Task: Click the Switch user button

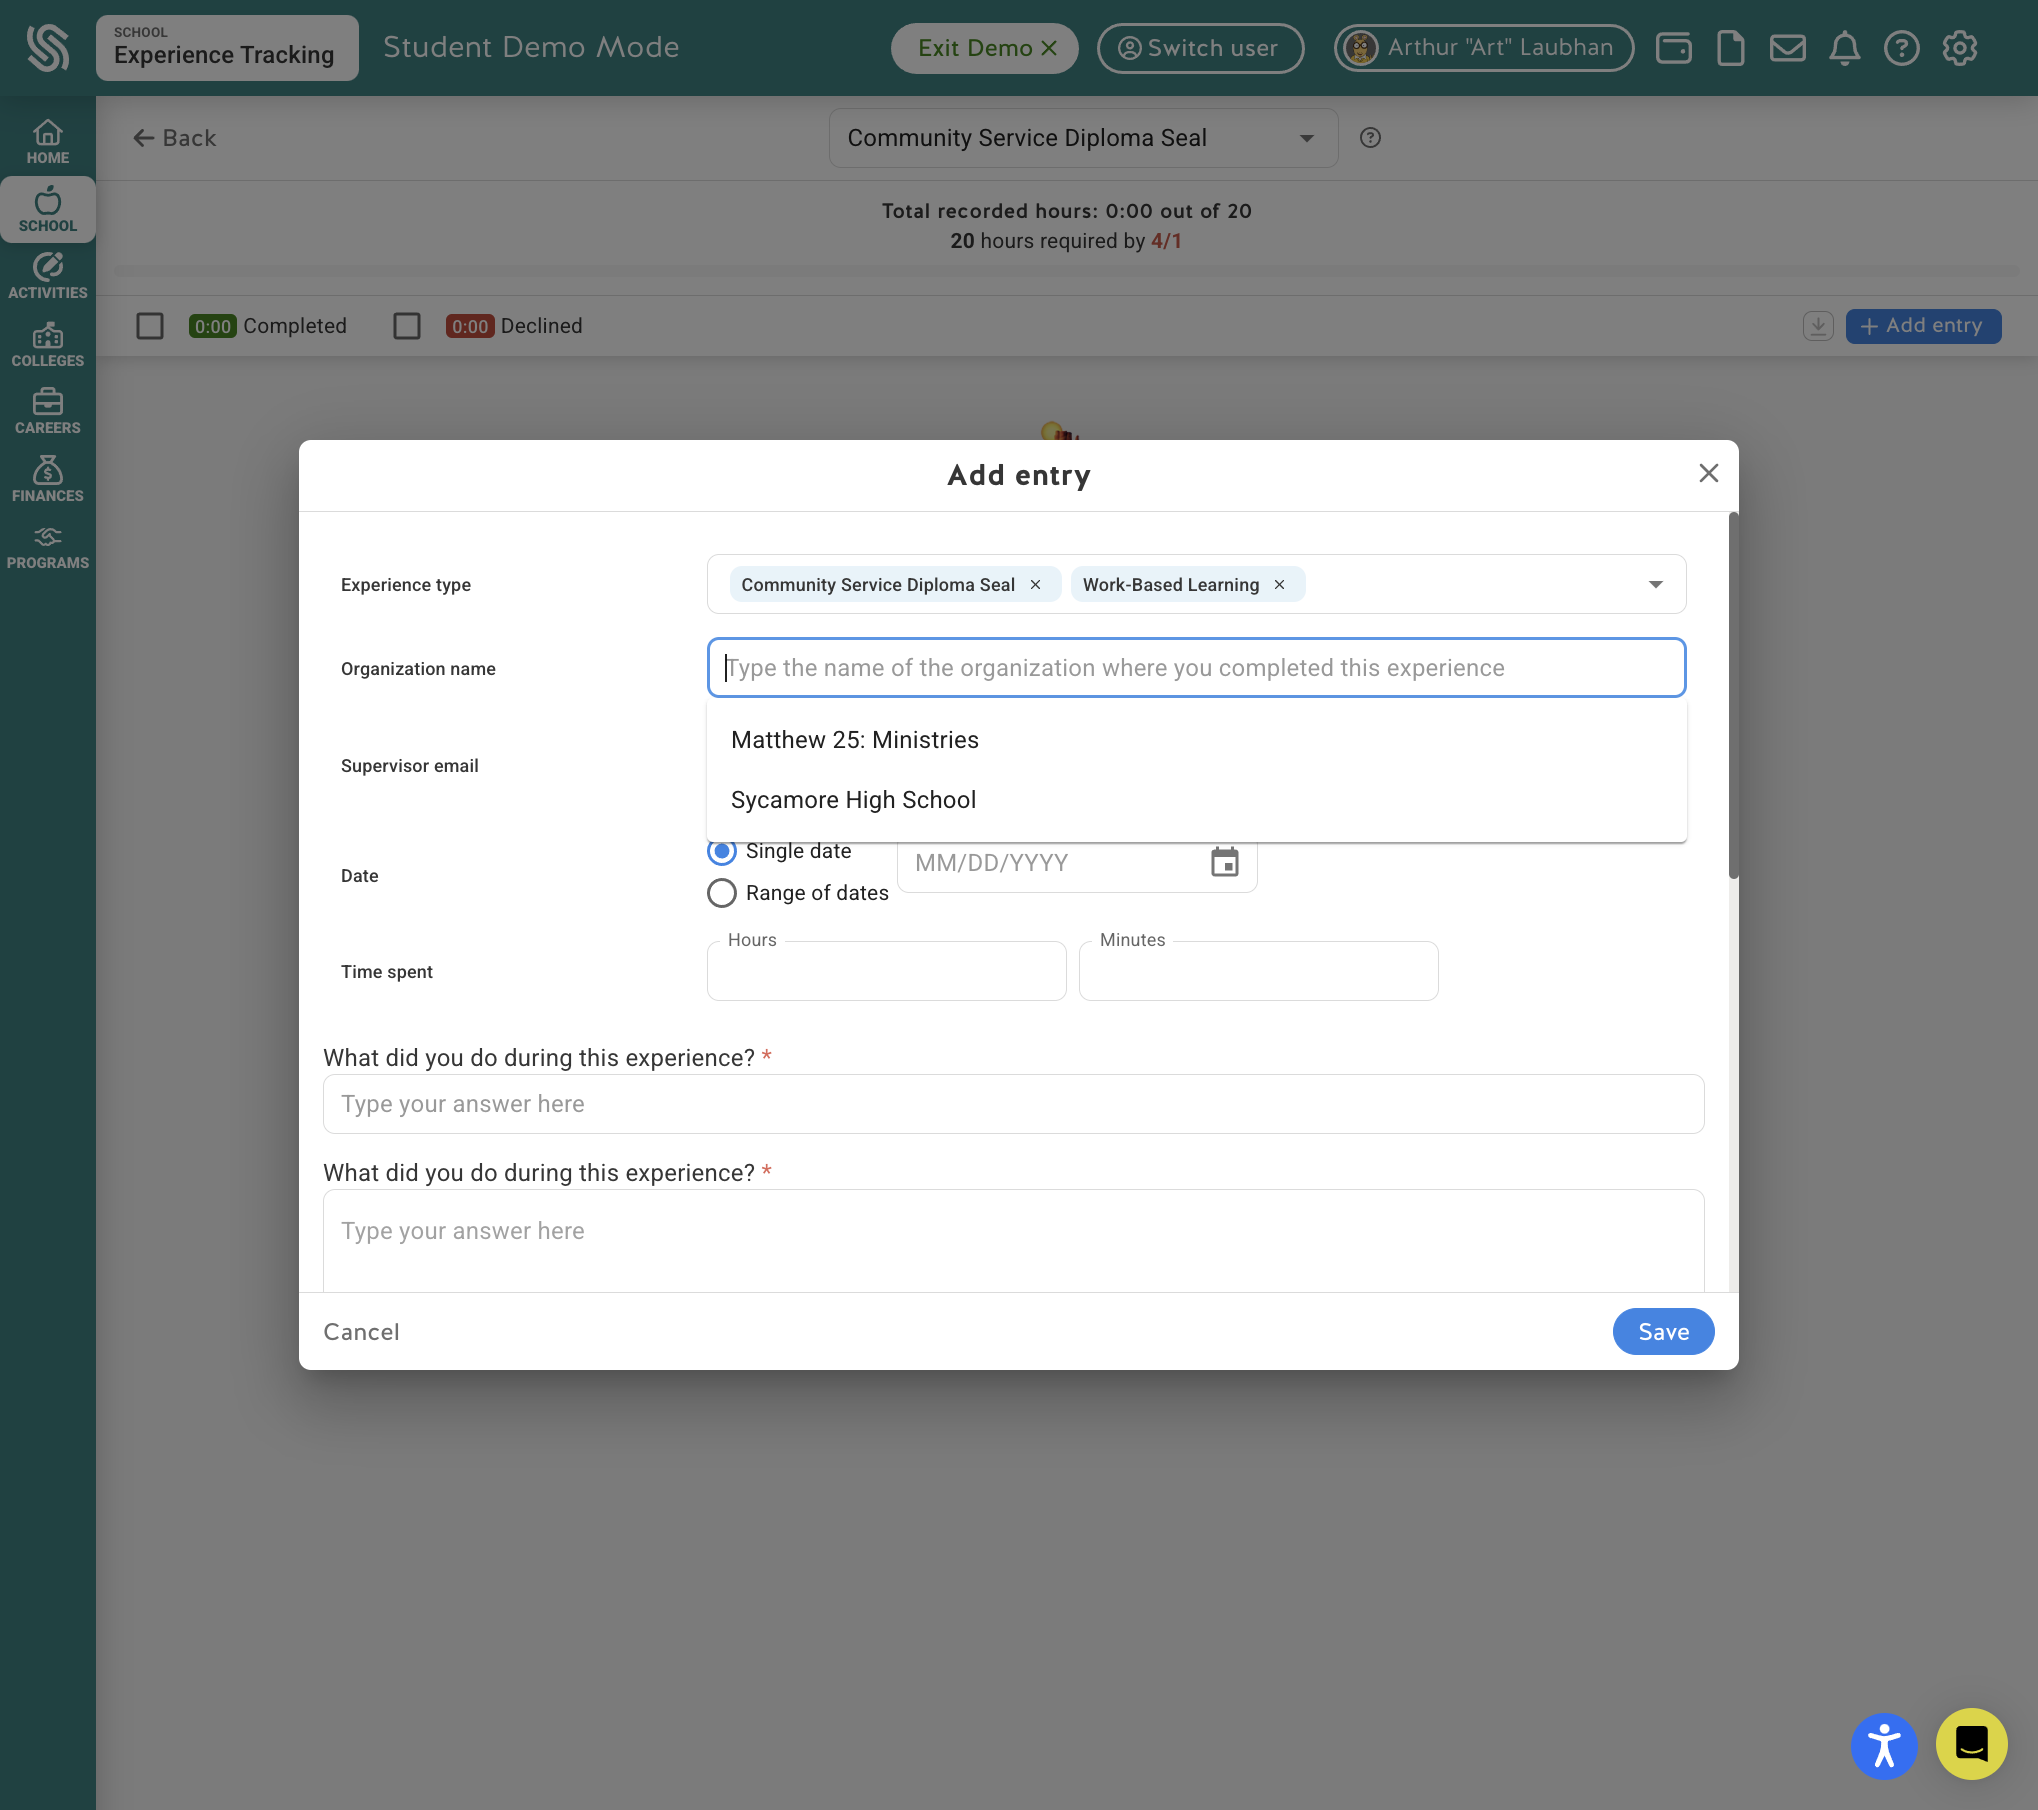Action: coord(1200,48)
